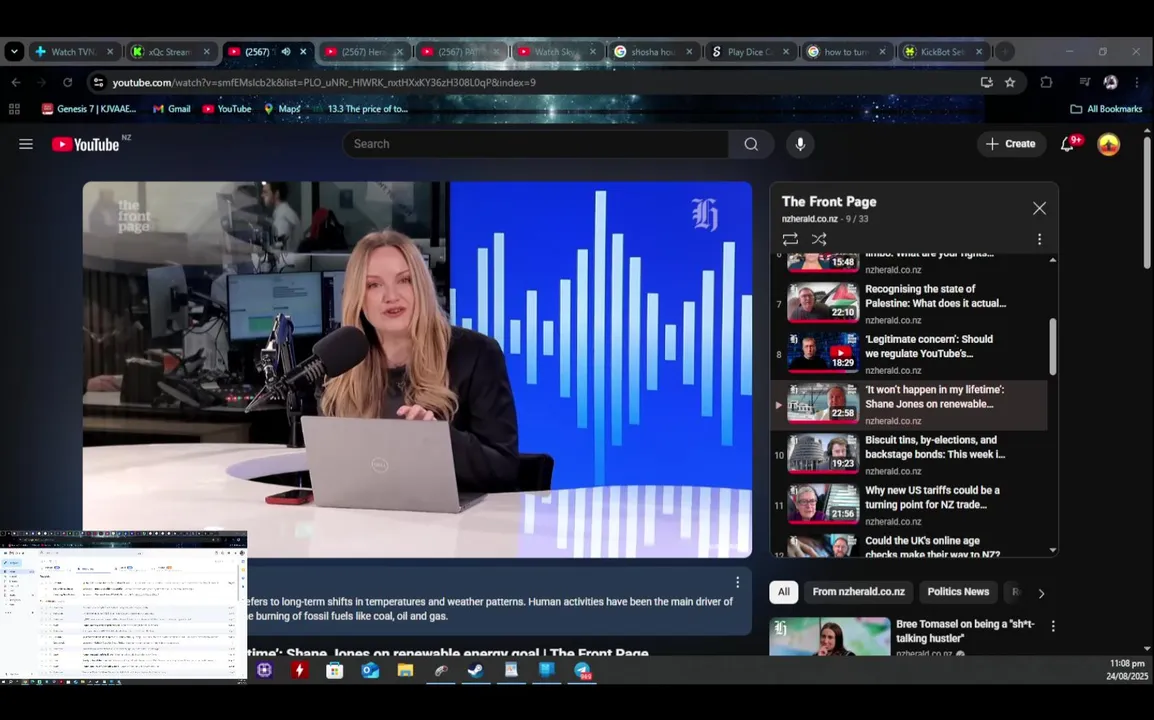Open the Gmail bookmark
Image resolution: width=1154 pixels, height=720 pixels.
click(x=171, y=109)
